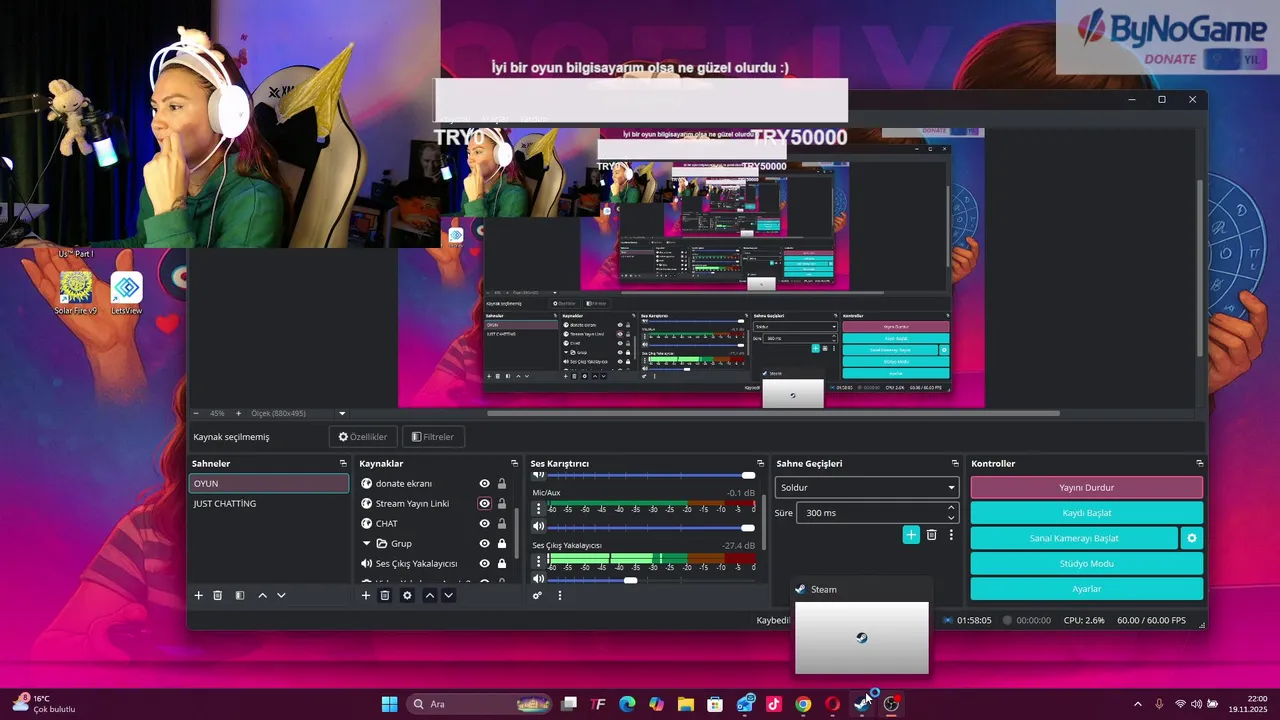
Task: Open LetsView desktop shortcut
Action: 126,294
